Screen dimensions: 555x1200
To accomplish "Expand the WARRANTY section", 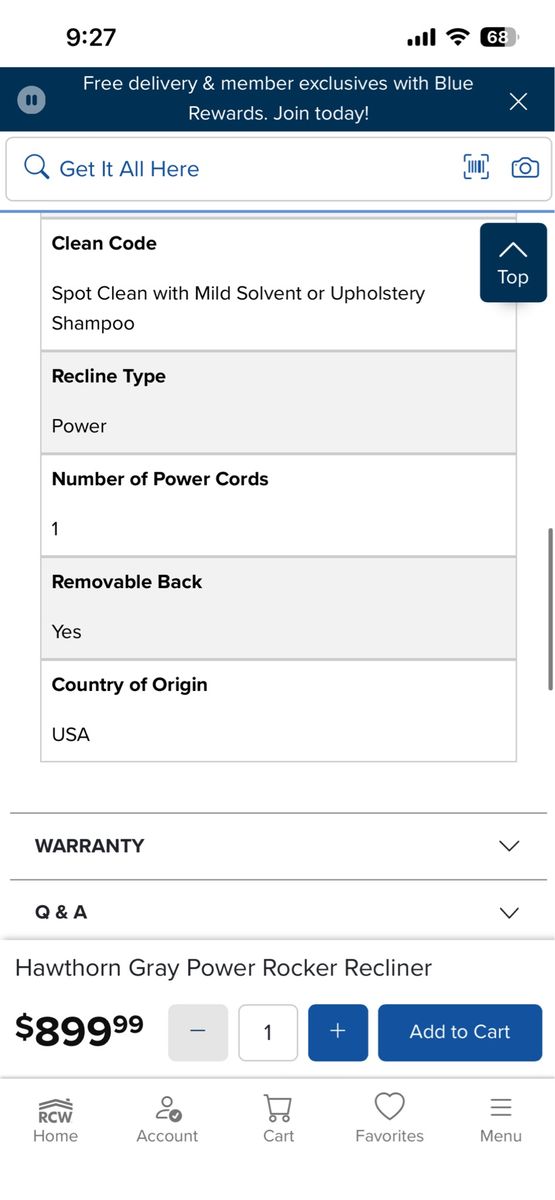I will point(278,846).
